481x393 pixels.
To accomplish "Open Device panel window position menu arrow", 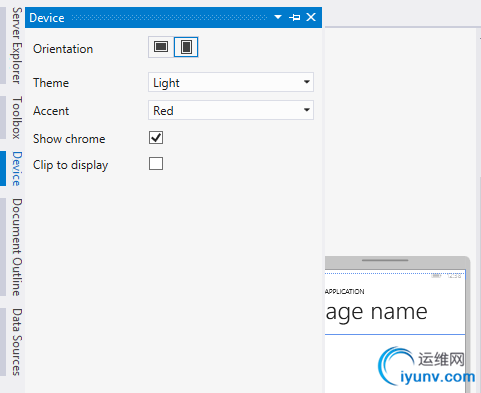I will (x=278, y=17).
